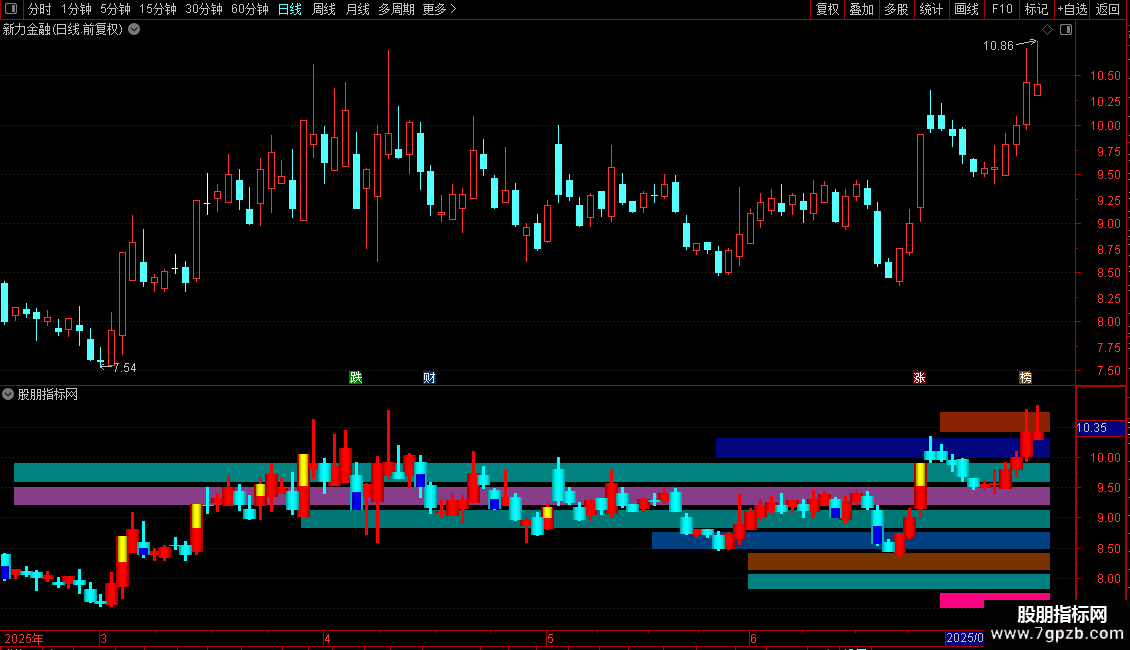The height and width of the screenshot is (650, 1130).
Task: Expand the 更多 periods menu
Action: [x=440, y=9]
